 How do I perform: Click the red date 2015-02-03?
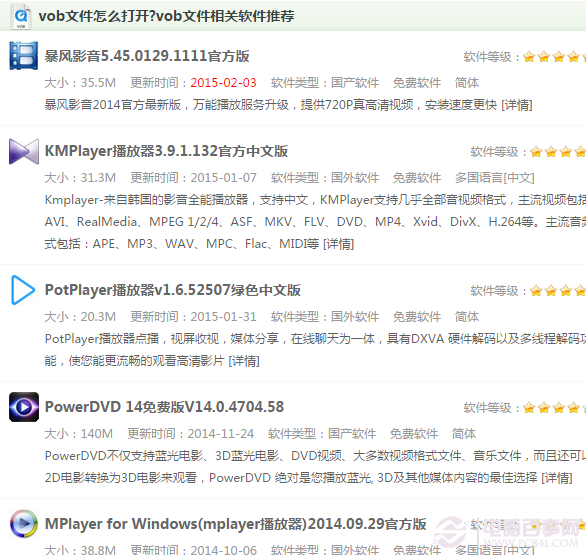pos(223,83)
